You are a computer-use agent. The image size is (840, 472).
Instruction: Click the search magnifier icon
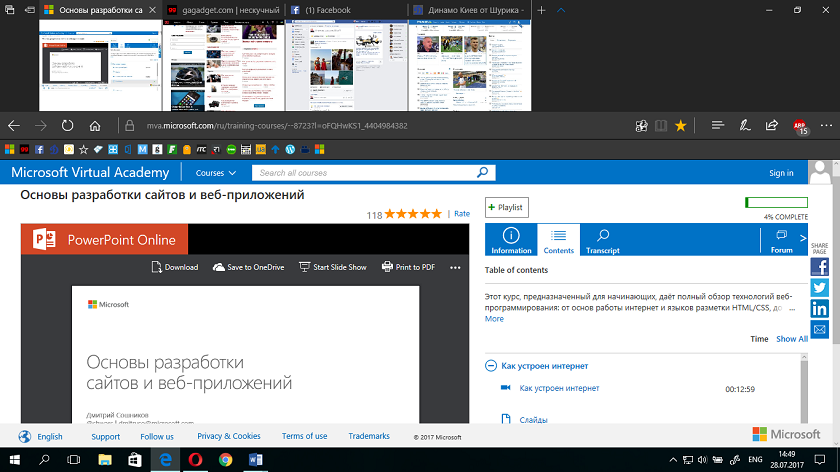pyautogui.click(x=483, y=173)
